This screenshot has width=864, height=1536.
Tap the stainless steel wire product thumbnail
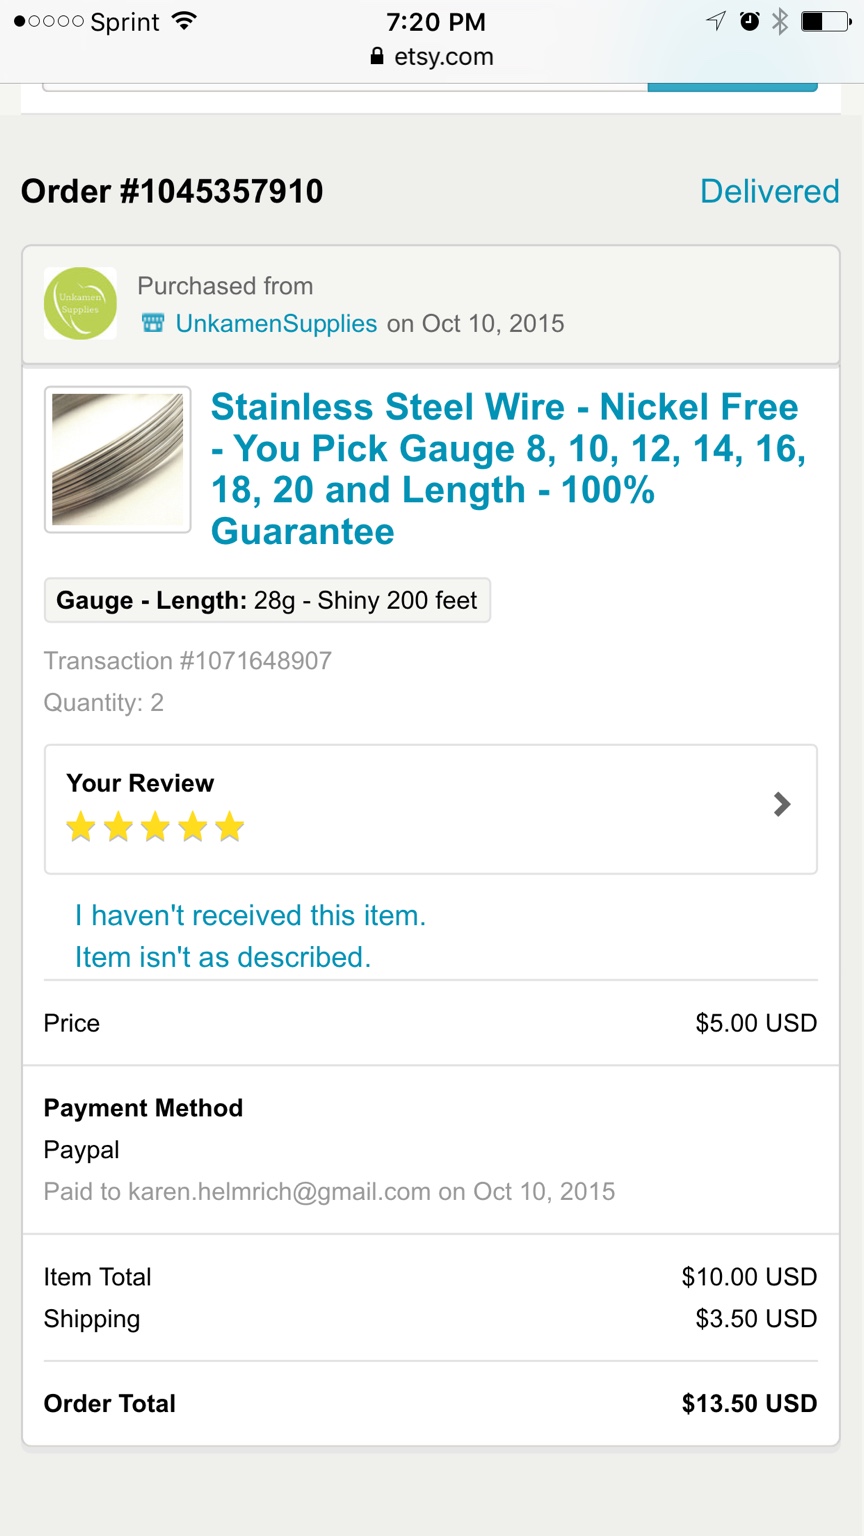point(118,459)
